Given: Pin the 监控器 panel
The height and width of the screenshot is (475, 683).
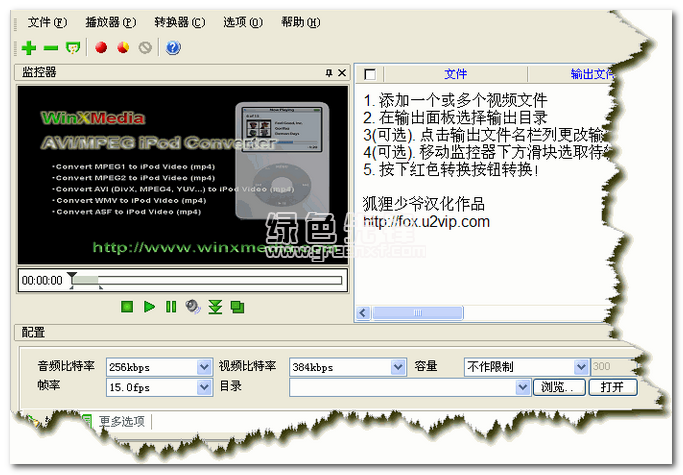Looking at the screenshot, I should pyautogui.click(x=329, y=73).
